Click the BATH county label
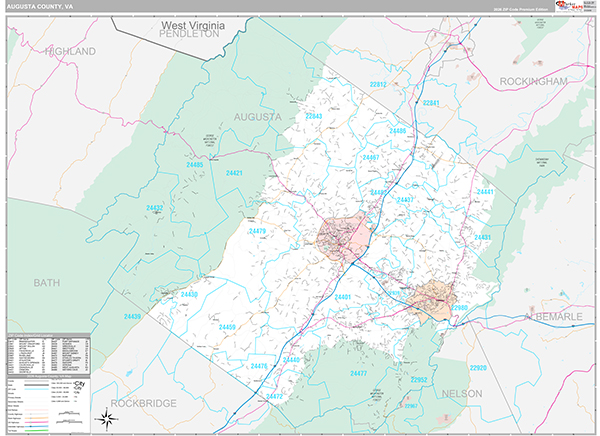The width and height of the screenshot is (600, 436). tap(47, 283)
